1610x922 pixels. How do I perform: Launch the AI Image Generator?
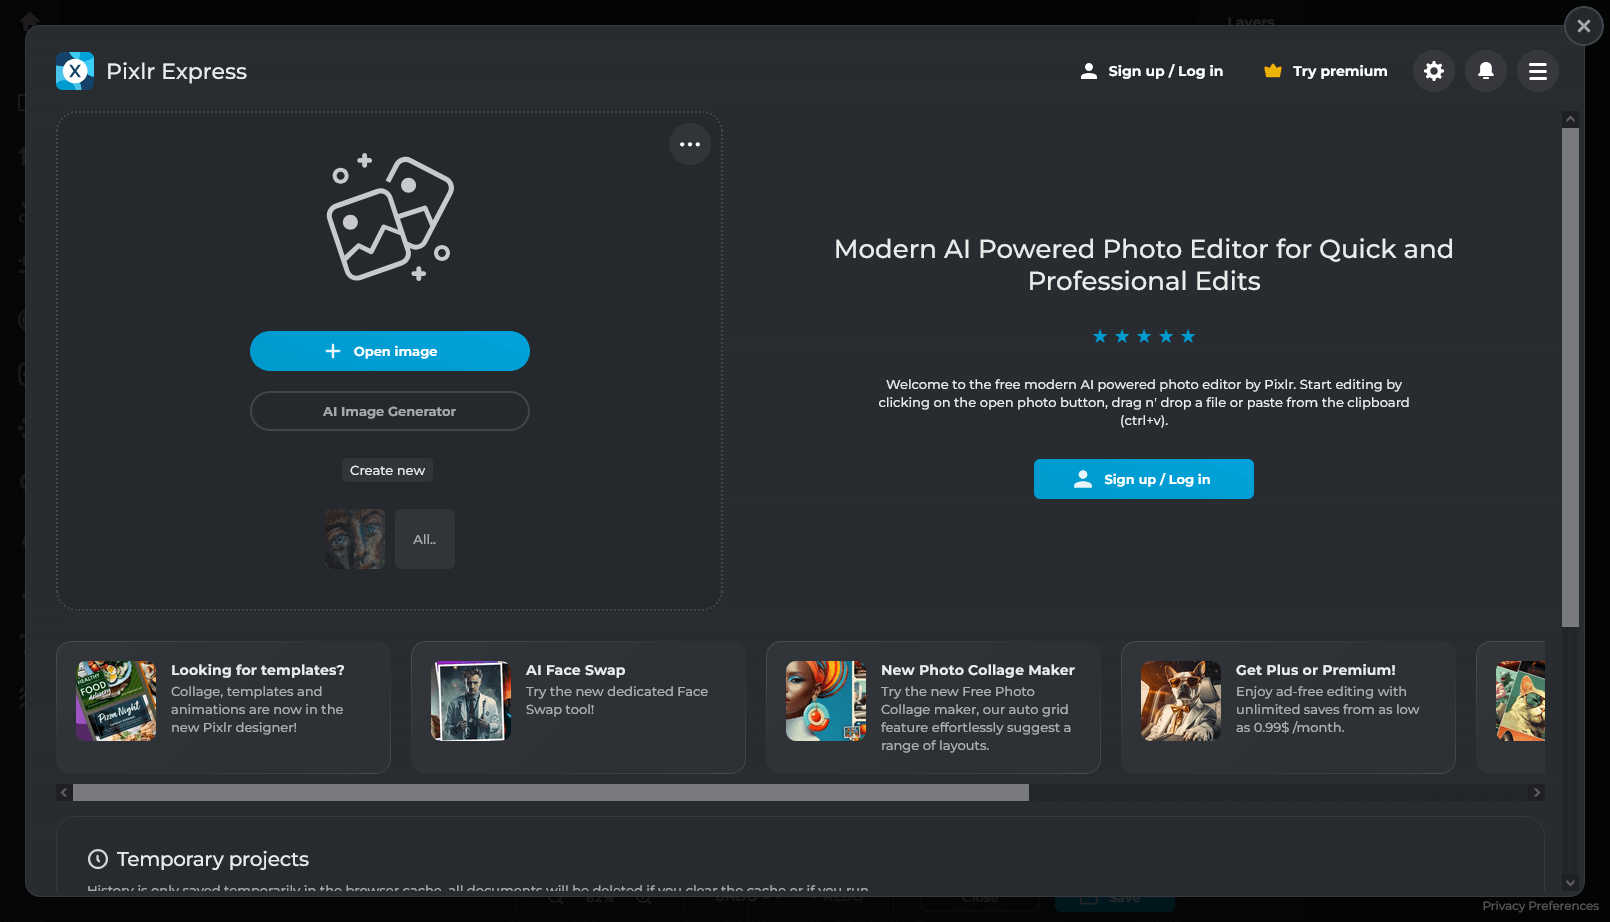390,411
